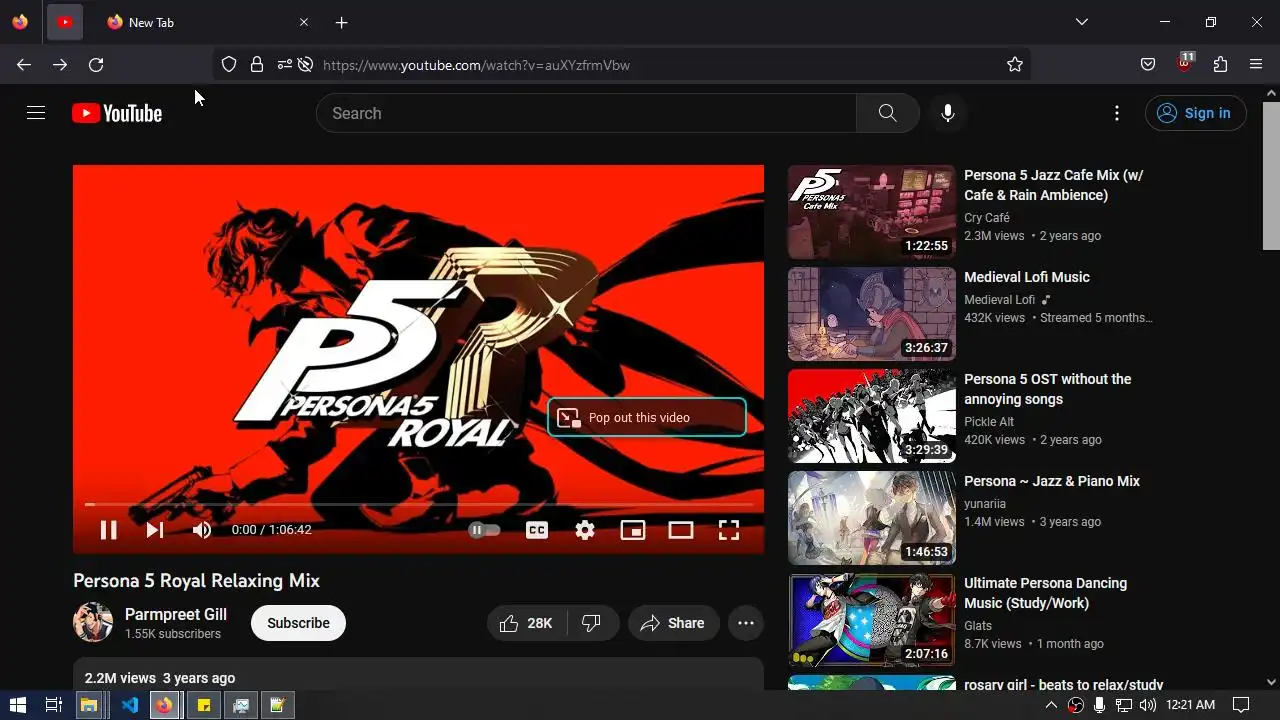This screenshot has width=1280, height=720.
Task: Open File Explorer from the taskbar
Action: 89,705
